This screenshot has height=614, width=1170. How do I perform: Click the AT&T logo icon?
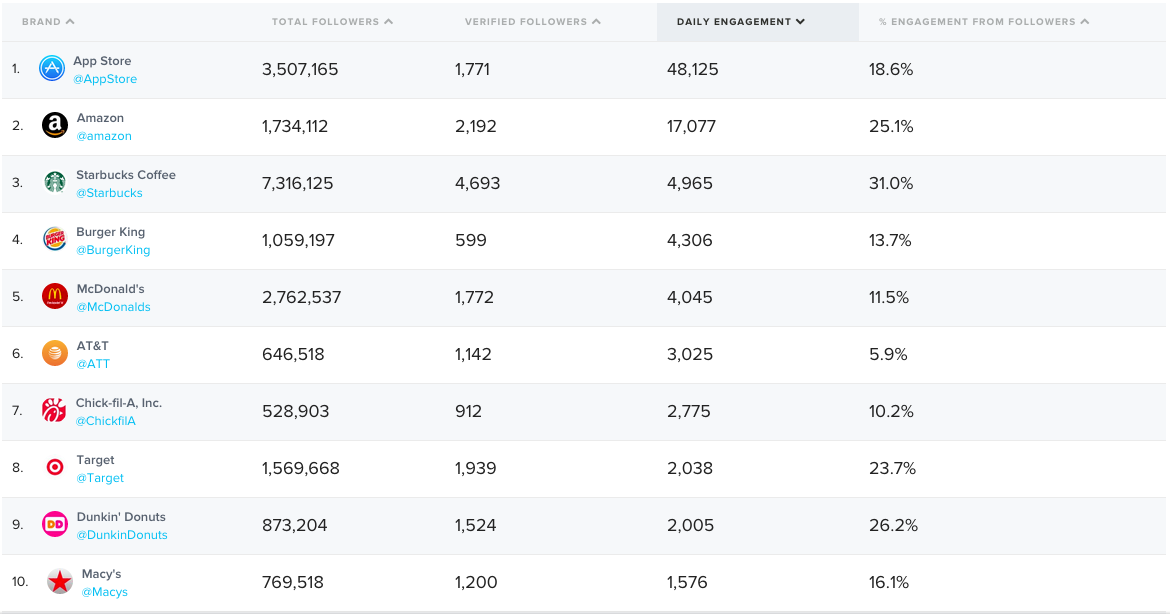[54, 353]
